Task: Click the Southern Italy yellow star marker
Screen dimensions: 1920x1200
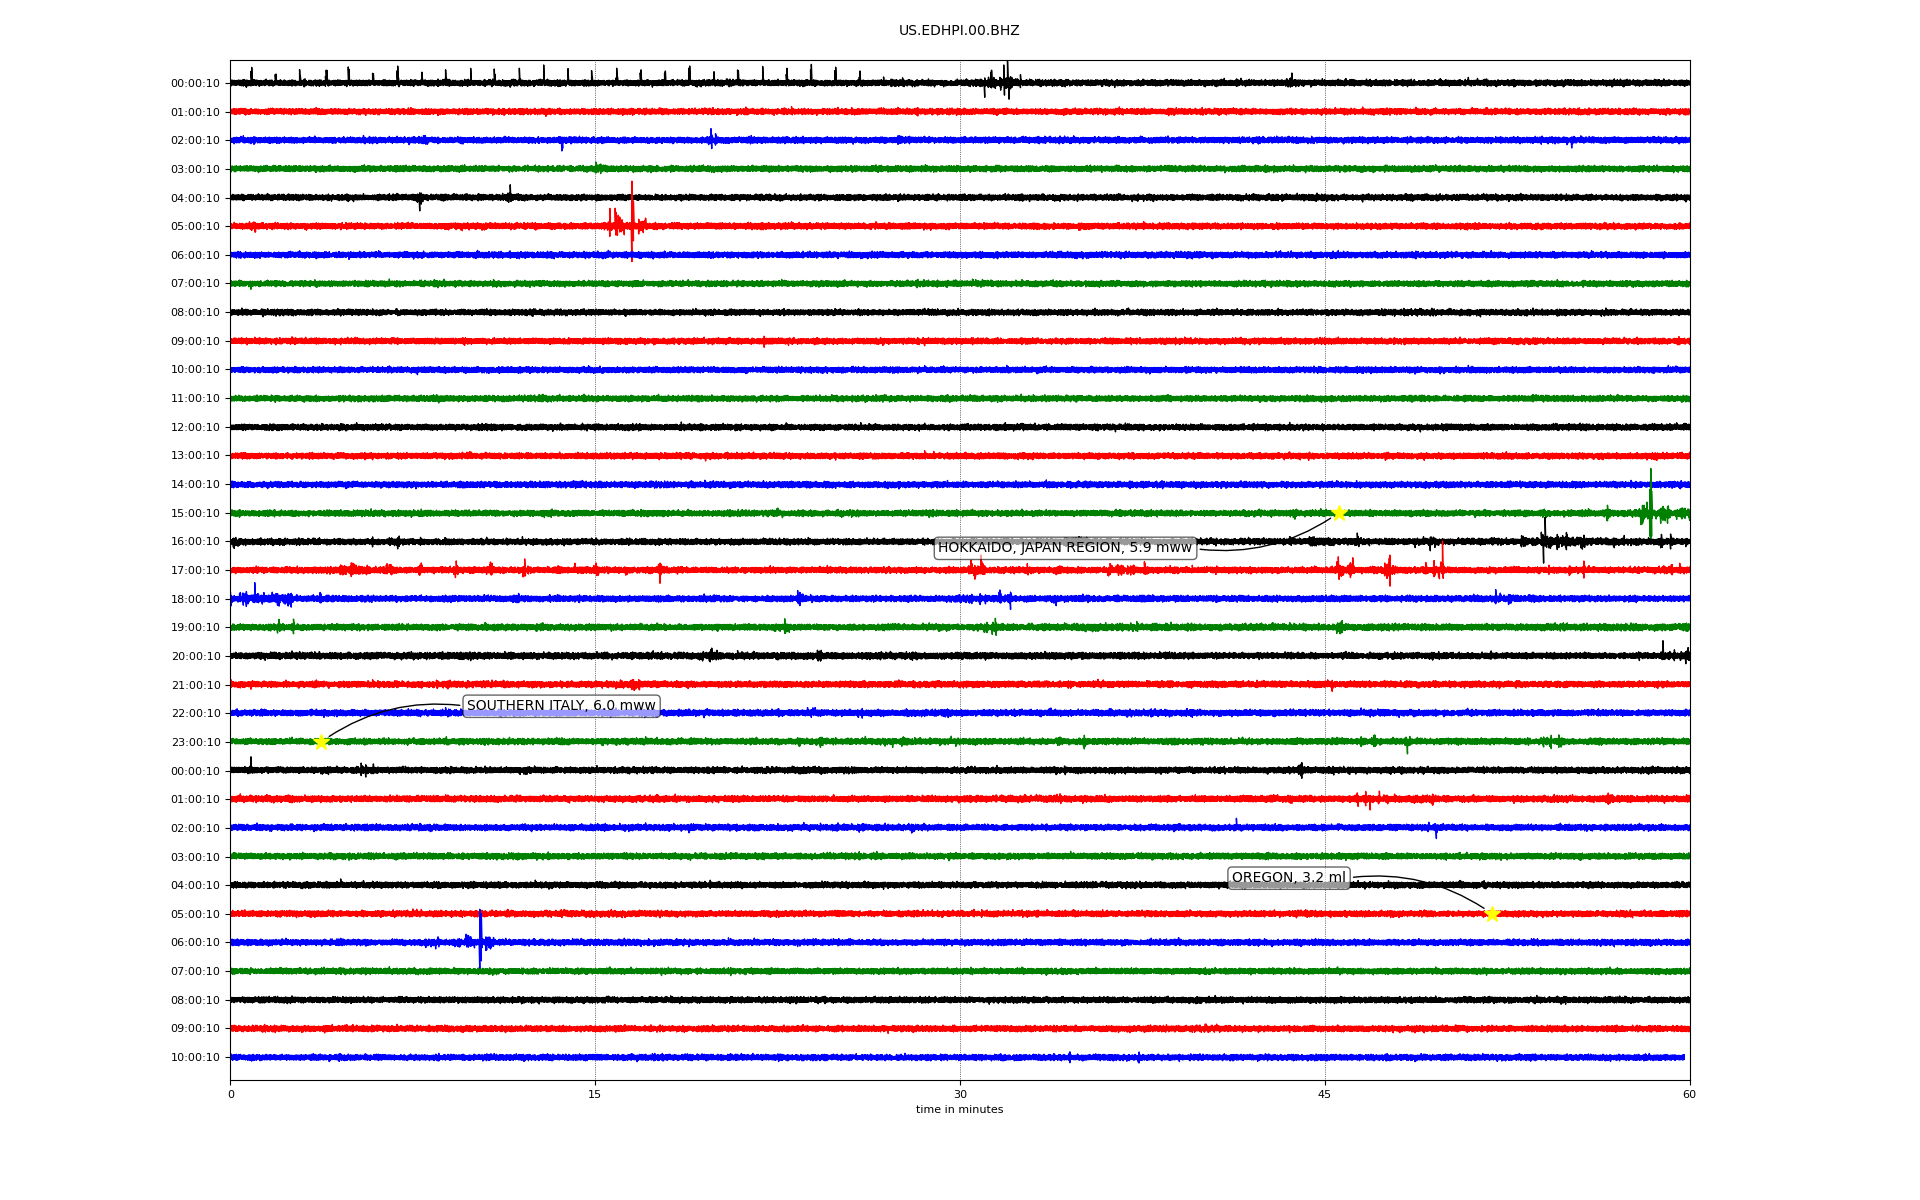Action: coord(321,742)
